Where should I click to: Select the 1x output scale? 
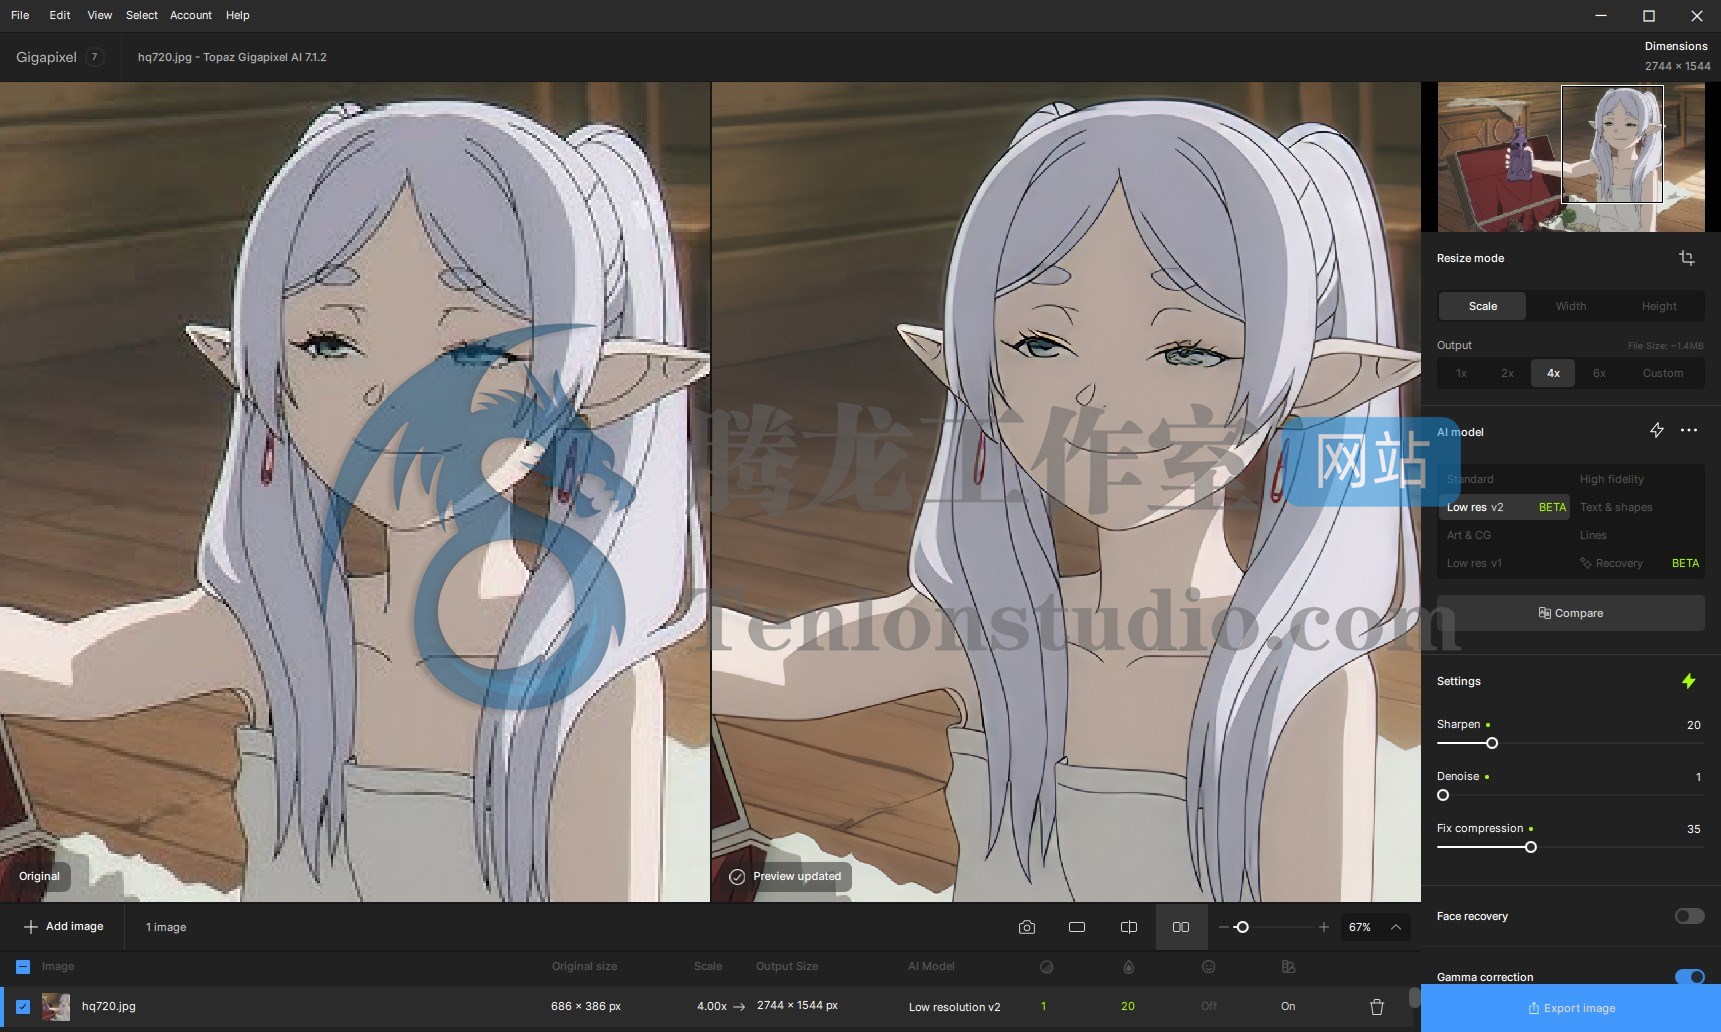(1461, 373)
